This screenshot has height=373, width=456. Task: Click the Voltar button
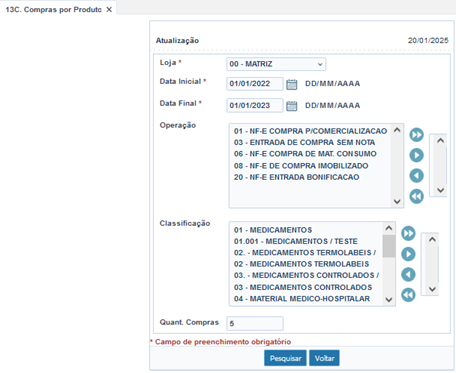coord(324,358)
